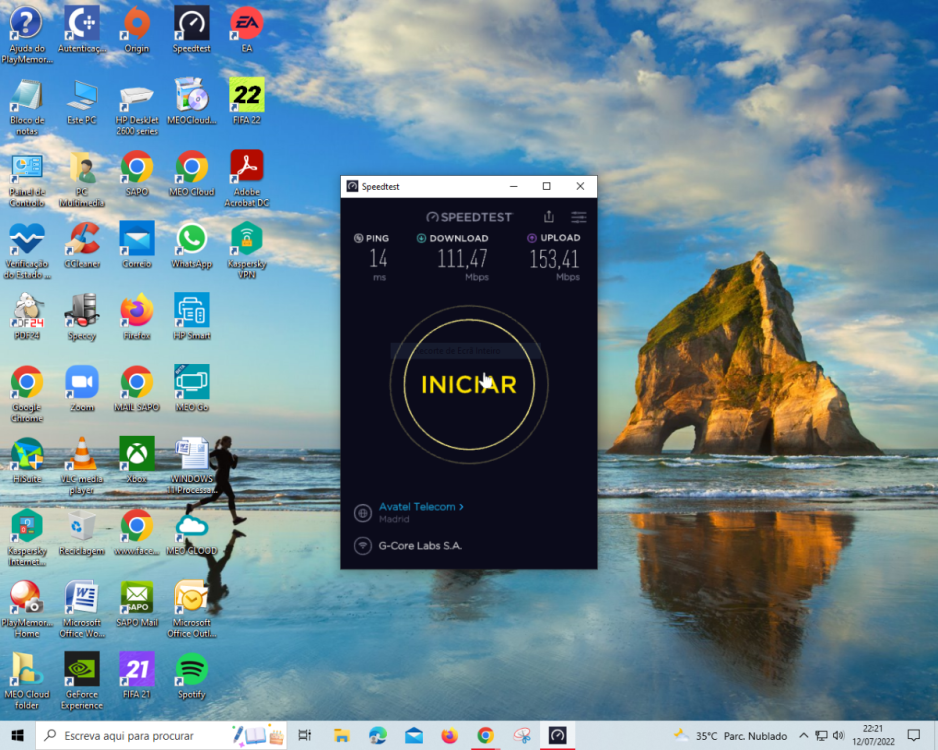Screen dimensions: 938x750
Task: Open Firefox from the taskbar
Action: coord(449,736)
